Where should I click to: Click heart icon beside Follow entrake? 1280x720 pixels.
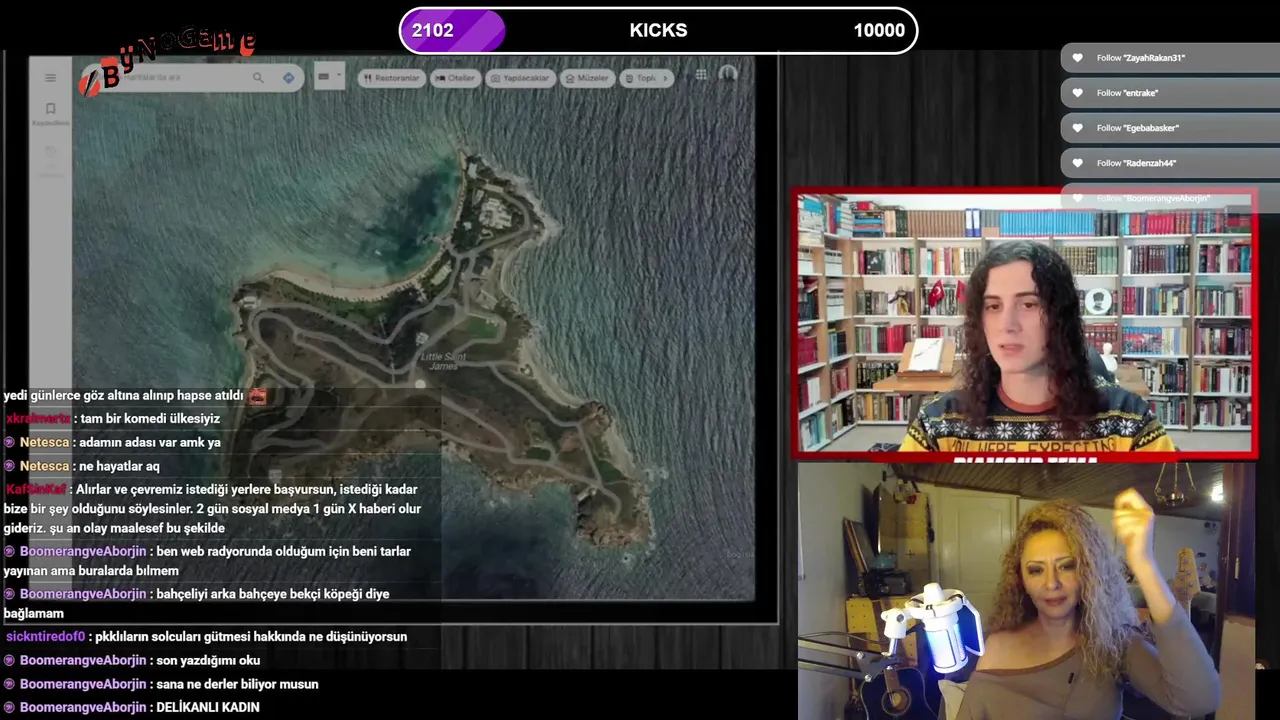pyautogui.click(x=1077, y=93)
